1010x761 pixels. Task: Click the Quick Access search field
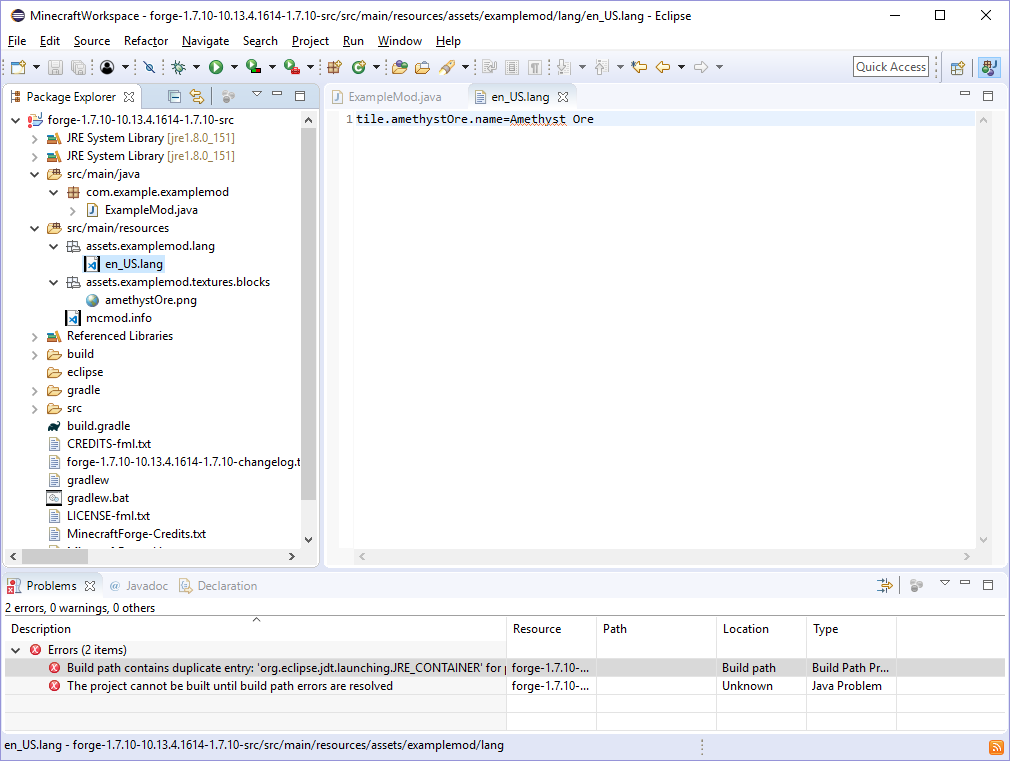coord(891,67)
